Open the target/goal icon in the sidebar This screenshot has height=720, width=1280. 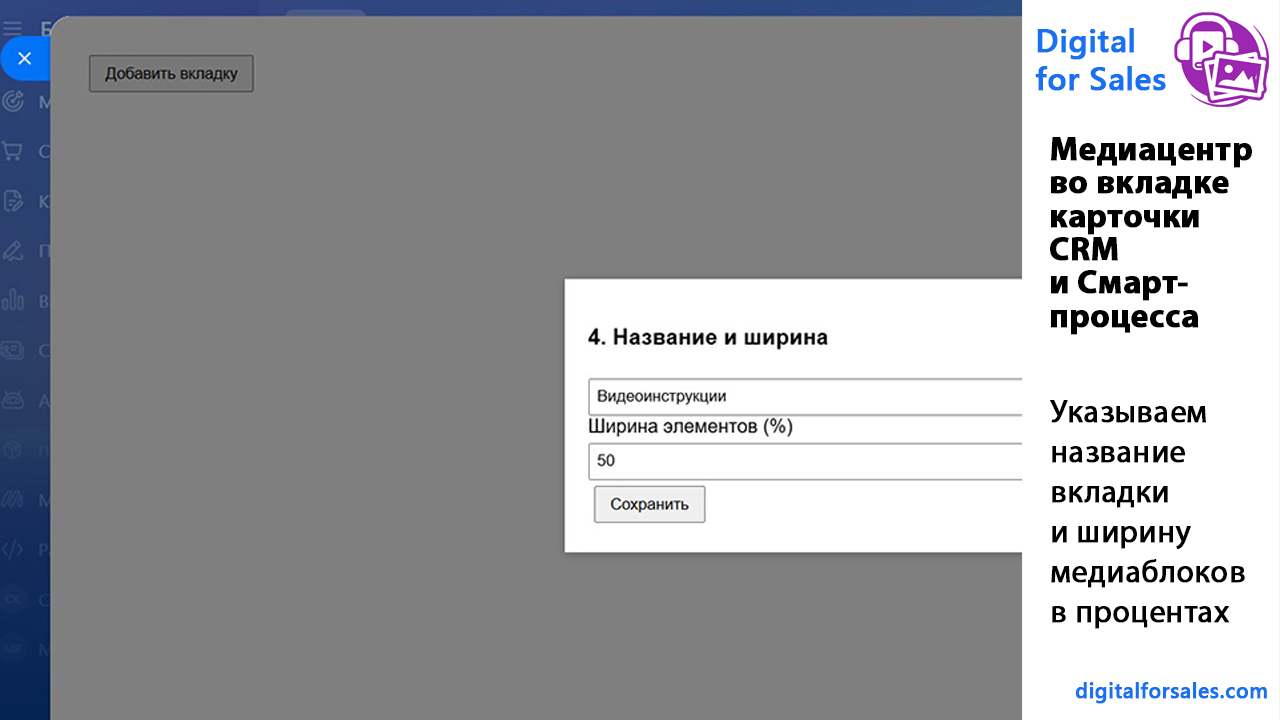click(x=13, y=101)
